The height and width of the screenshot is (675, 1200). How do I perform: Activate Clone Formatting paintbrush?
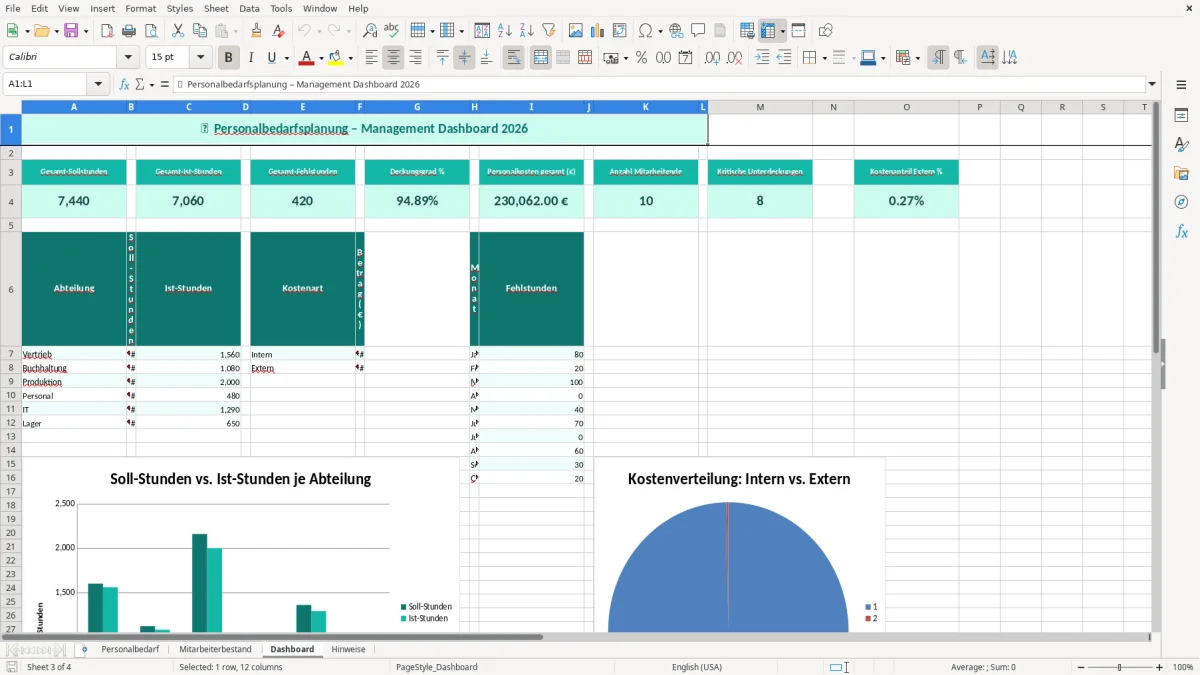click(257, 31)
